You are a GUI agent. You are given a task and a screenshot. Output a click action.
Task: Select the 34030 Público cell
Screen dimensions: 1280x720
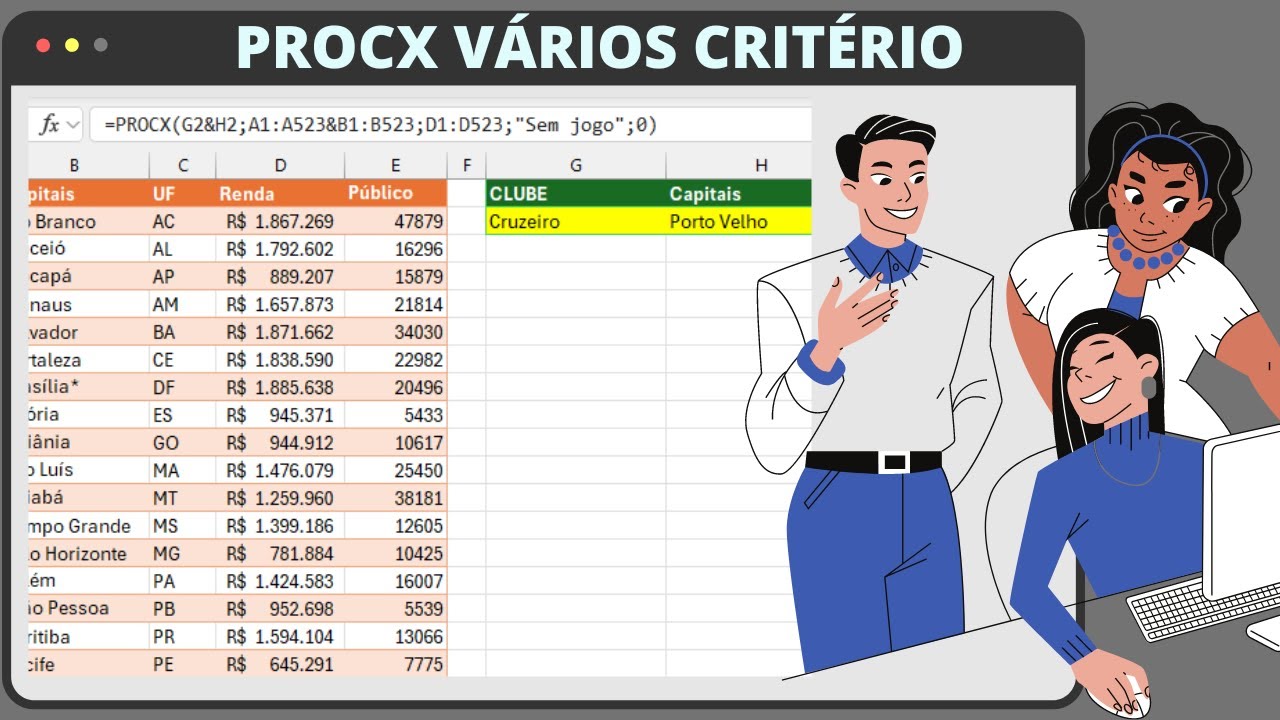click(396, 332)
